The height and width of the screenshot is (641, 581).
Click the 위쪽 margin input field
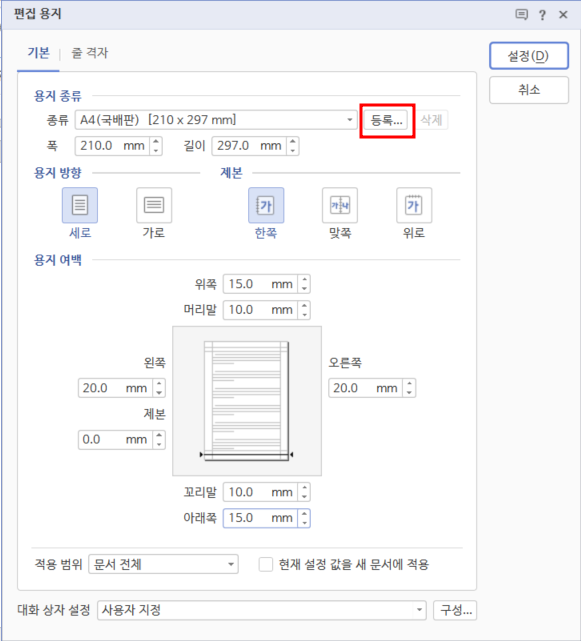[261, 284]
